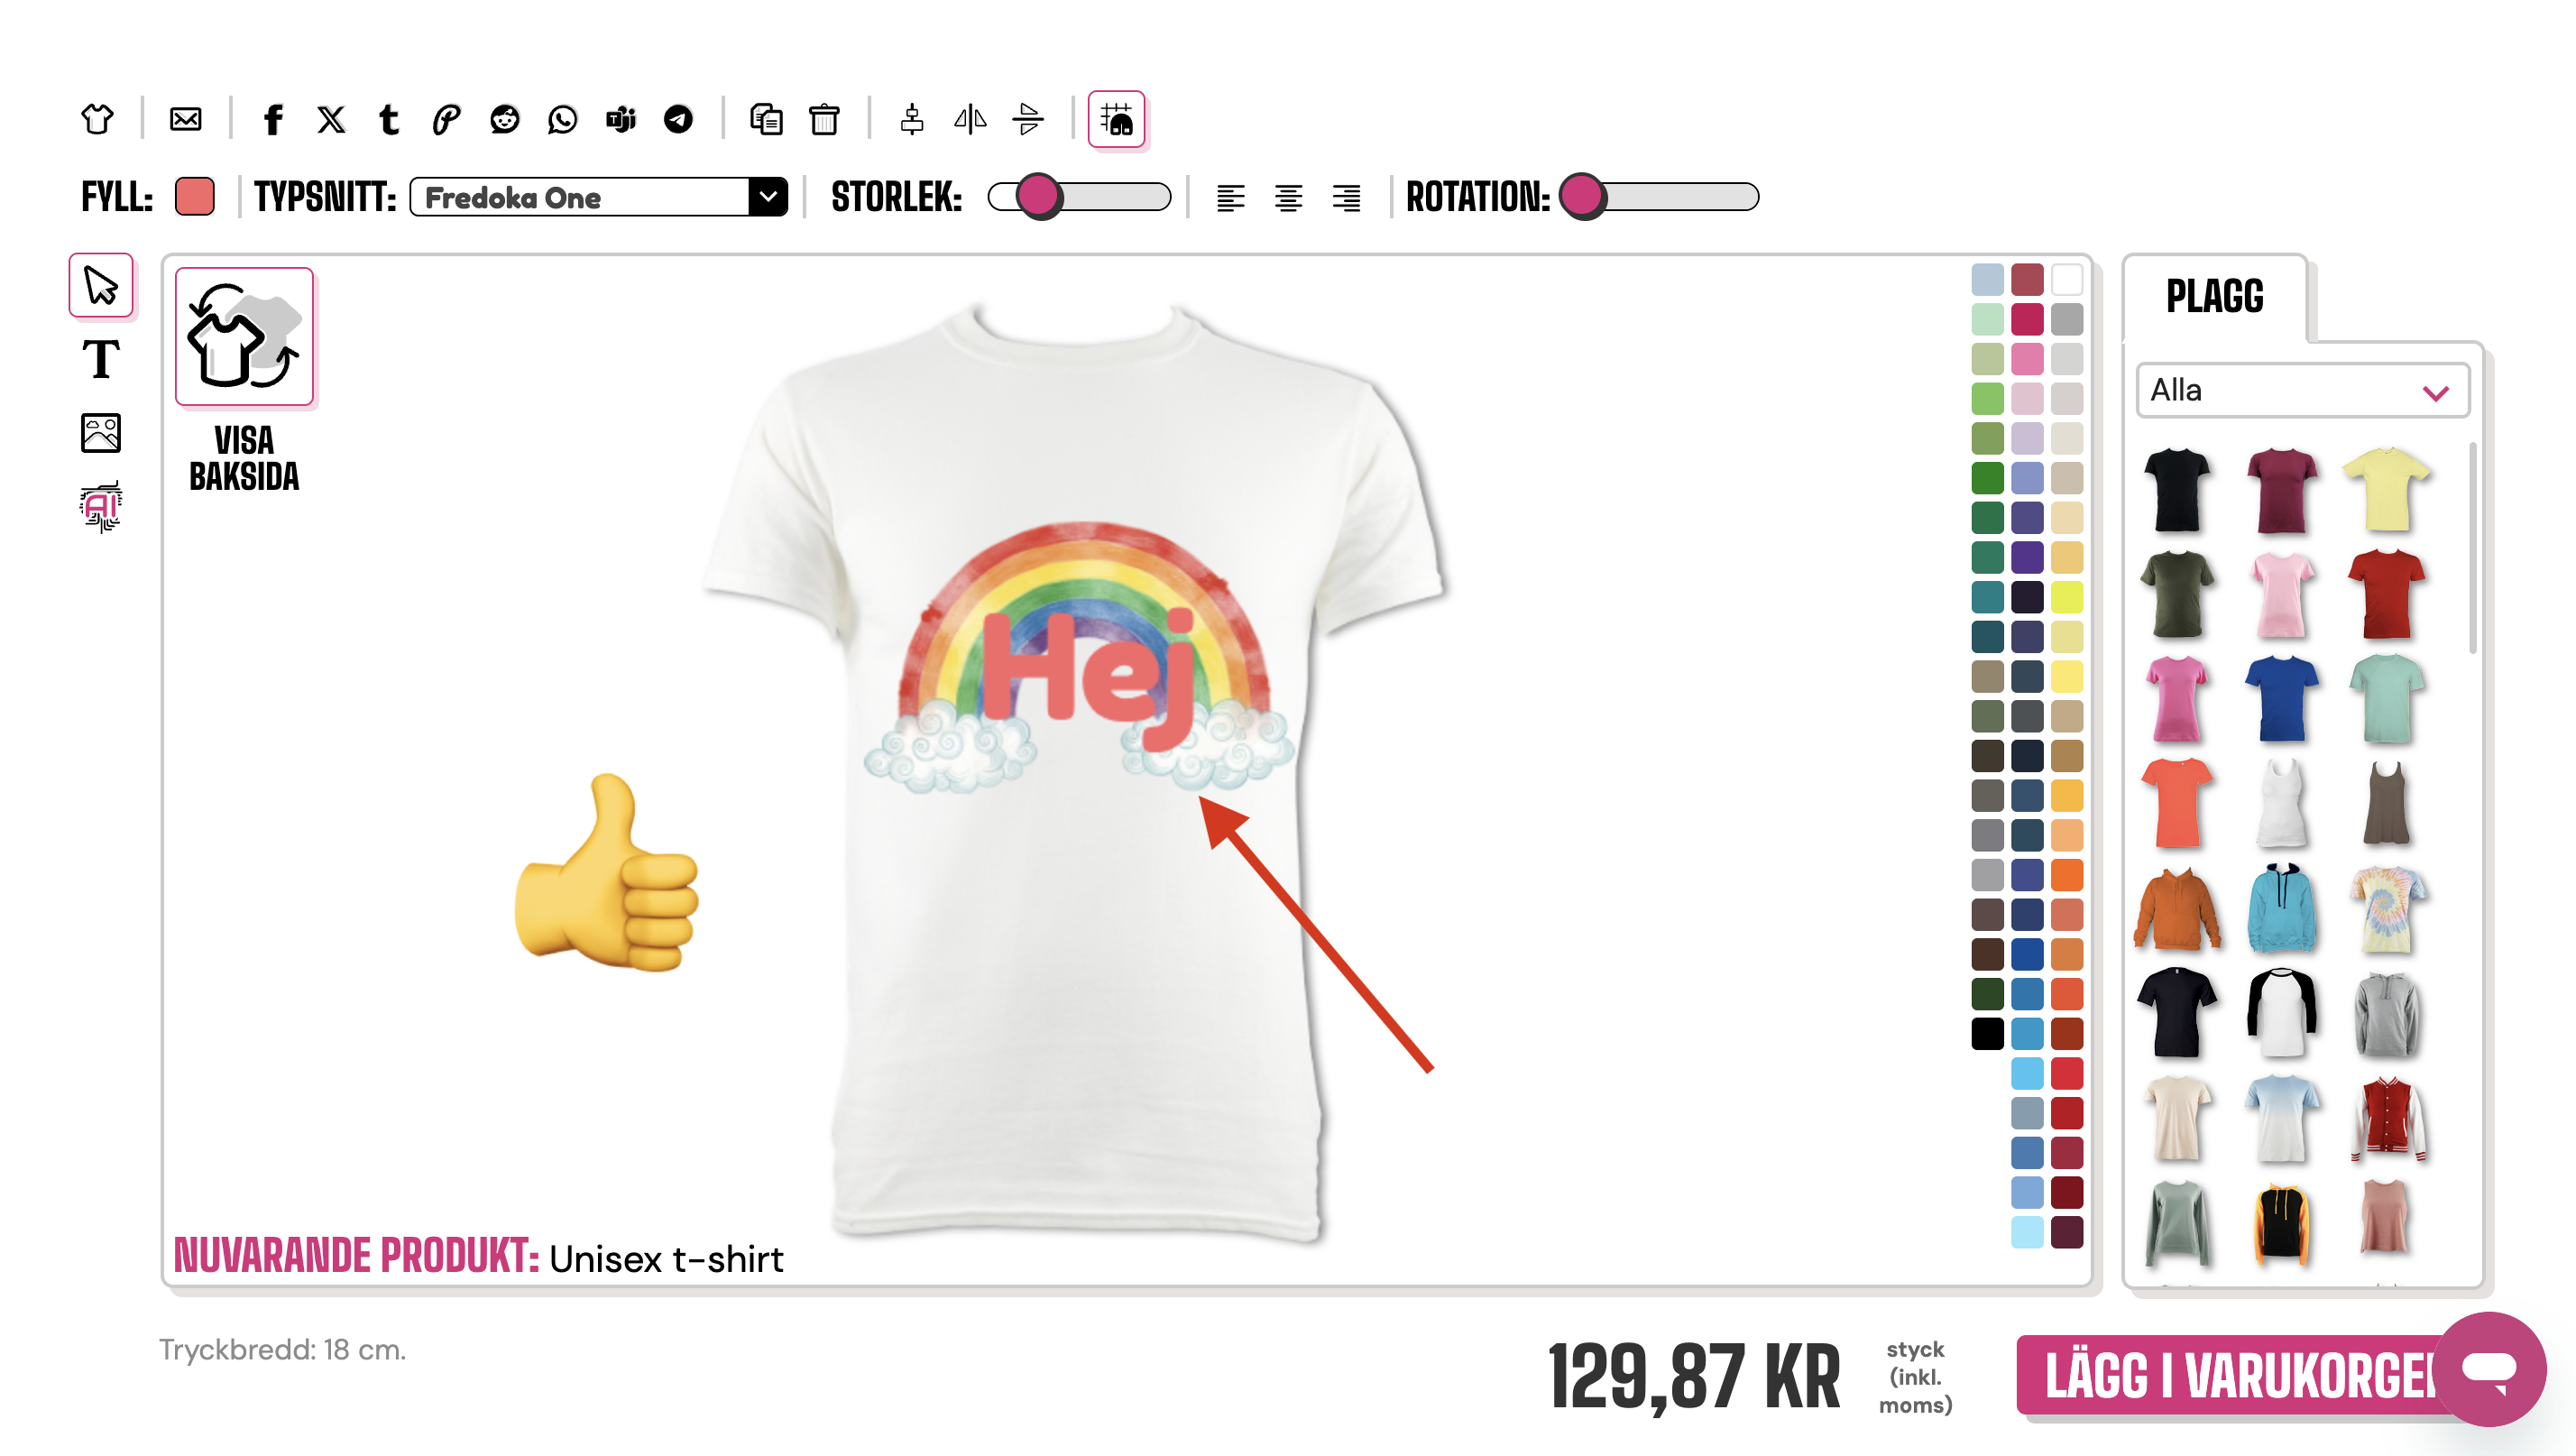Share design on Facebook

point(273,120)
